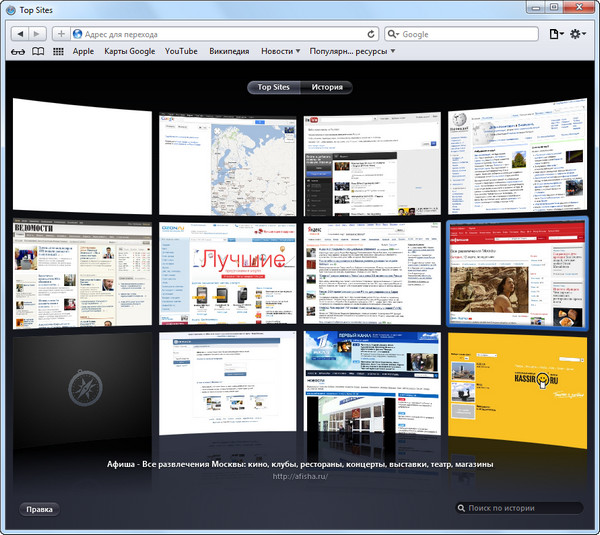Open the Reading List glasses icon

18,51
